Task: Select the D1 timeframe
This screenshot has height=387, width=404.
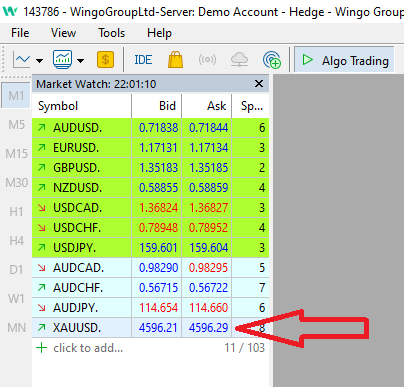Action: click(16, 270)
